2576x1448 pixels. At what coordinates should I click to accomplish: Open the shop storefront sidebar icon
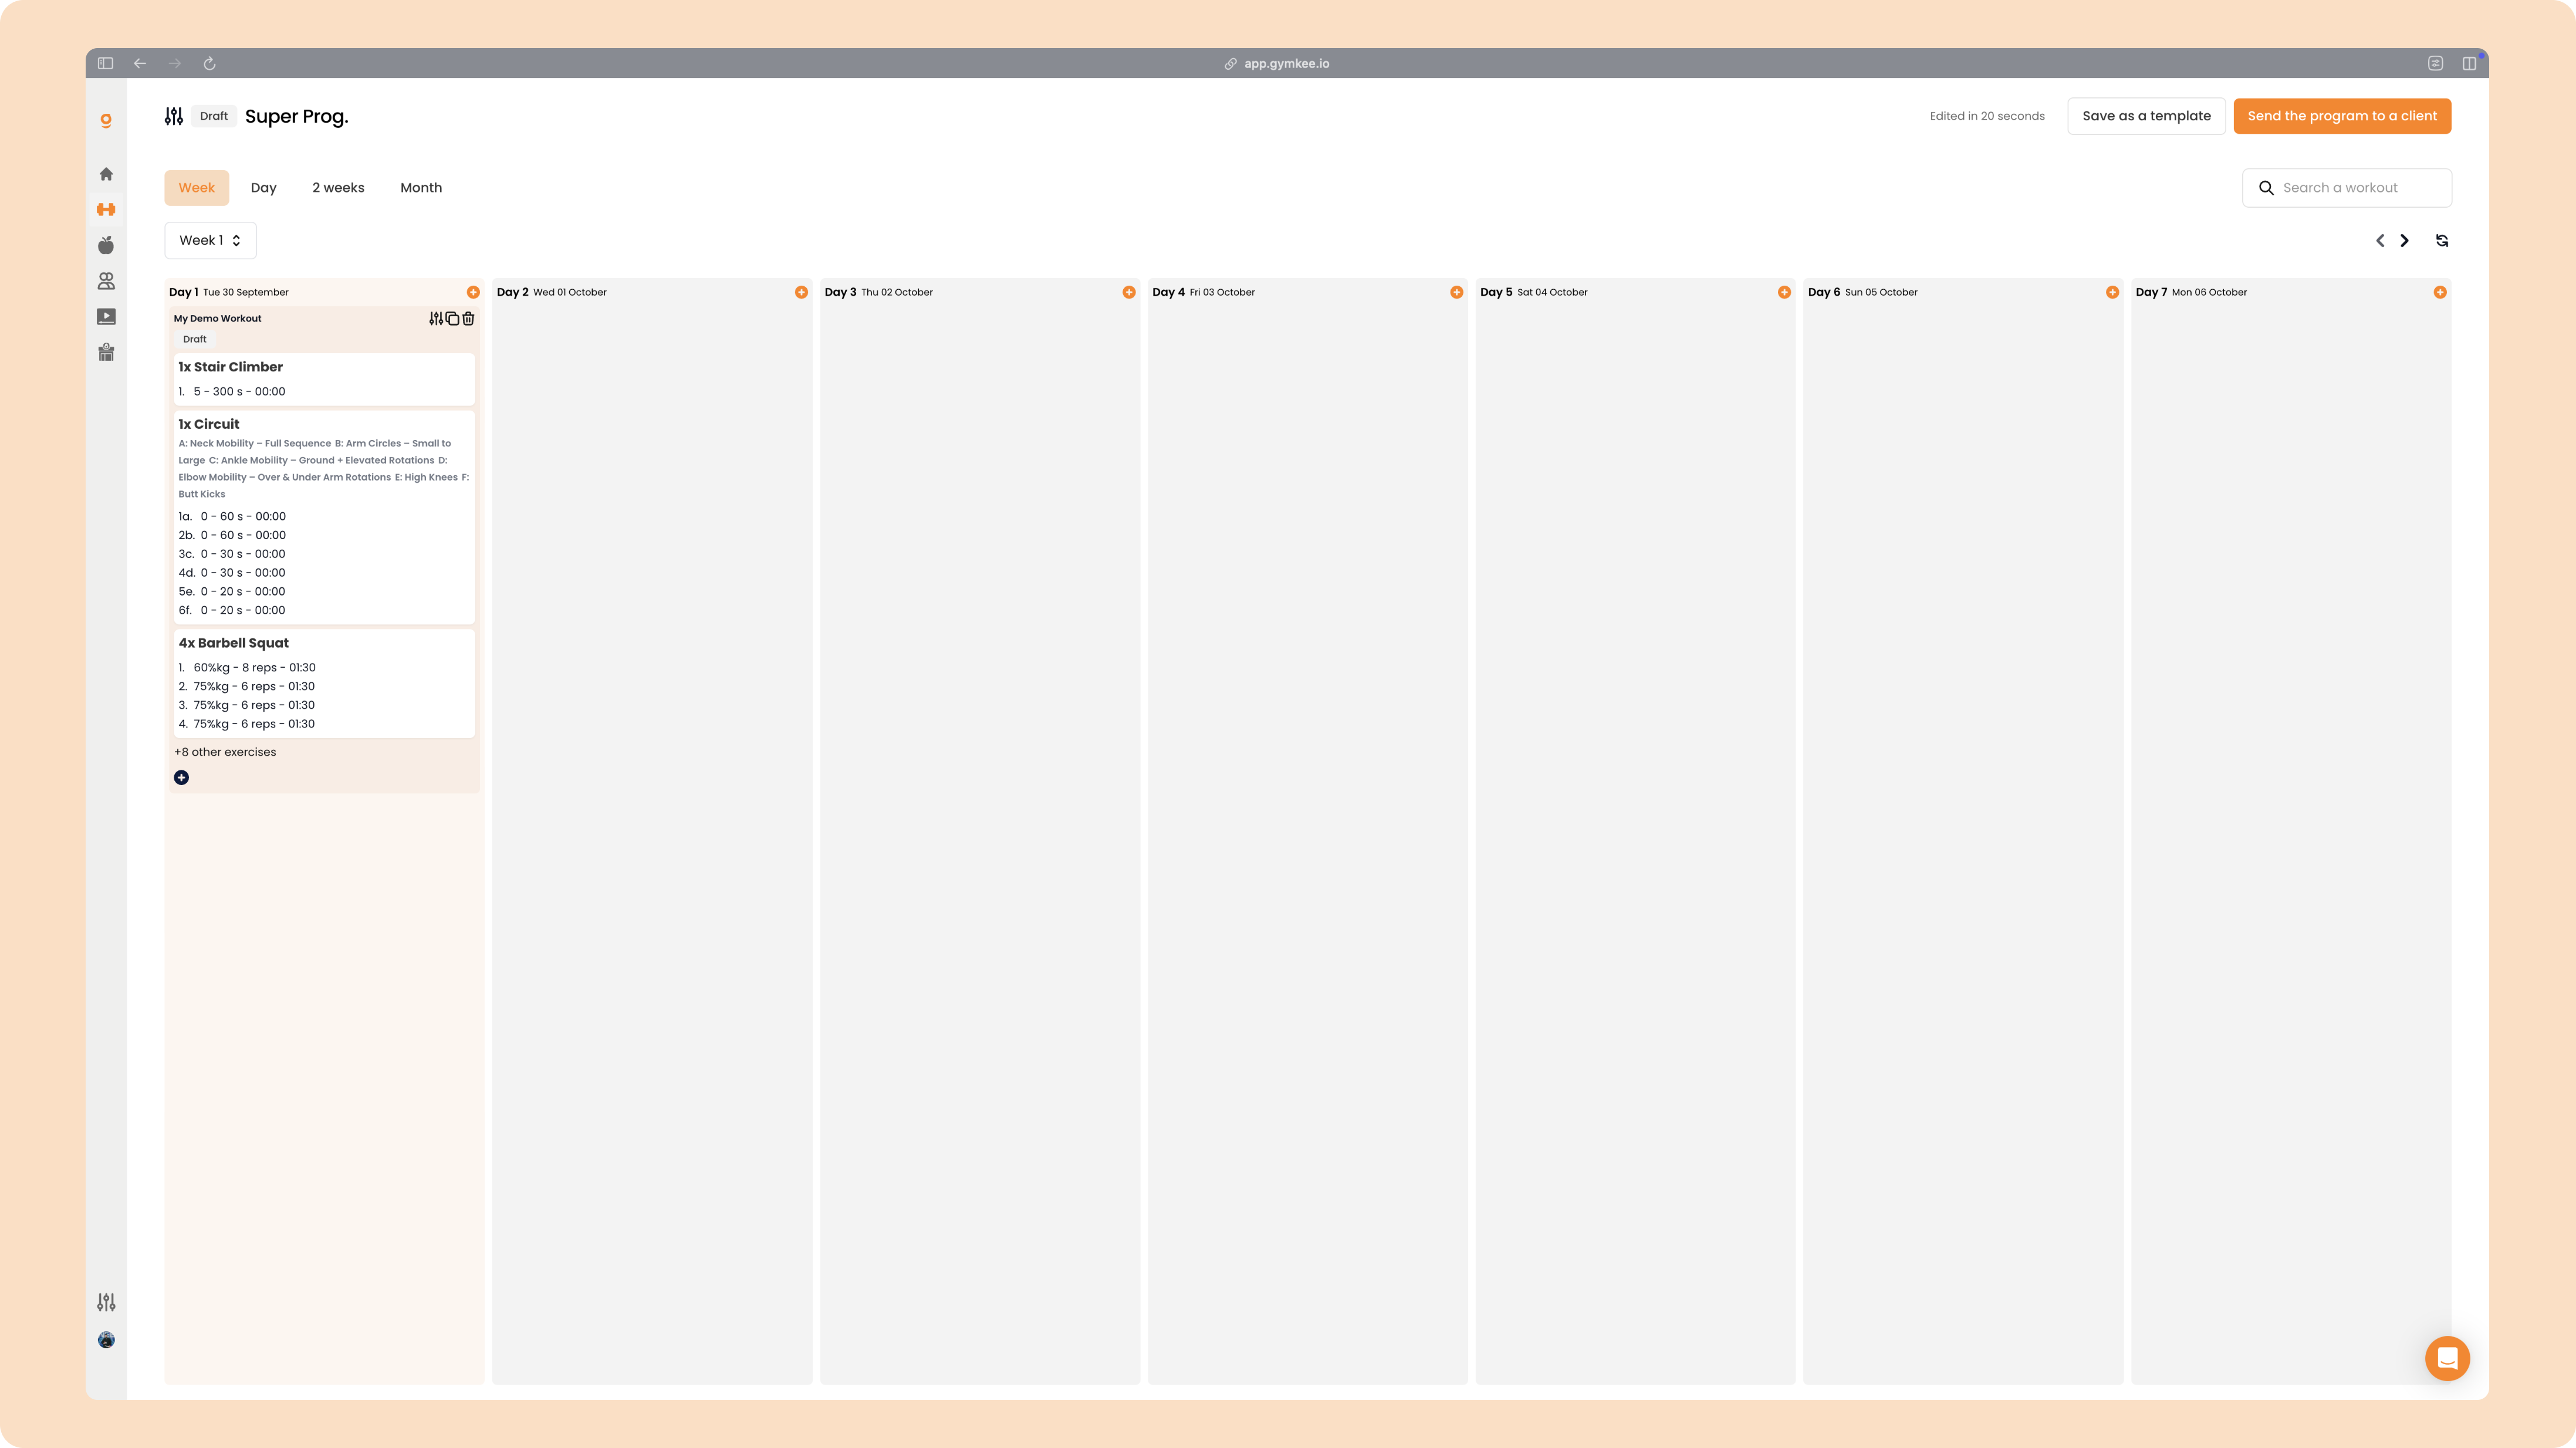click(x=106, y=352)
